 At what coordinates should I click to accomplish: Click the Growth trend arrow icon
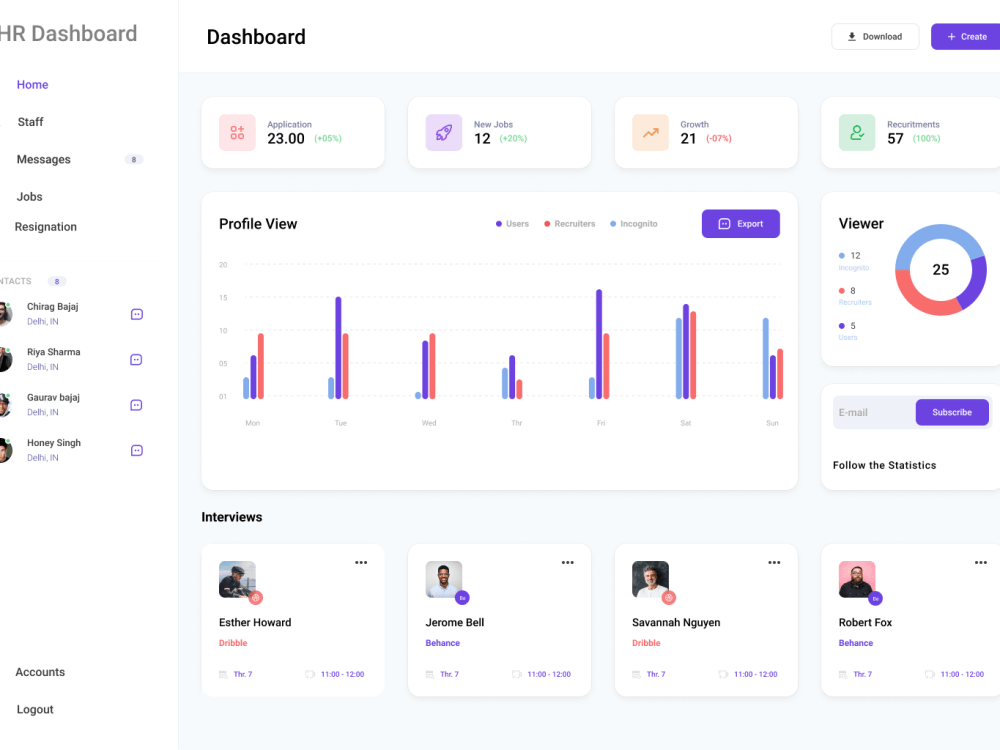pyautogui.click(x=651, y=133)
